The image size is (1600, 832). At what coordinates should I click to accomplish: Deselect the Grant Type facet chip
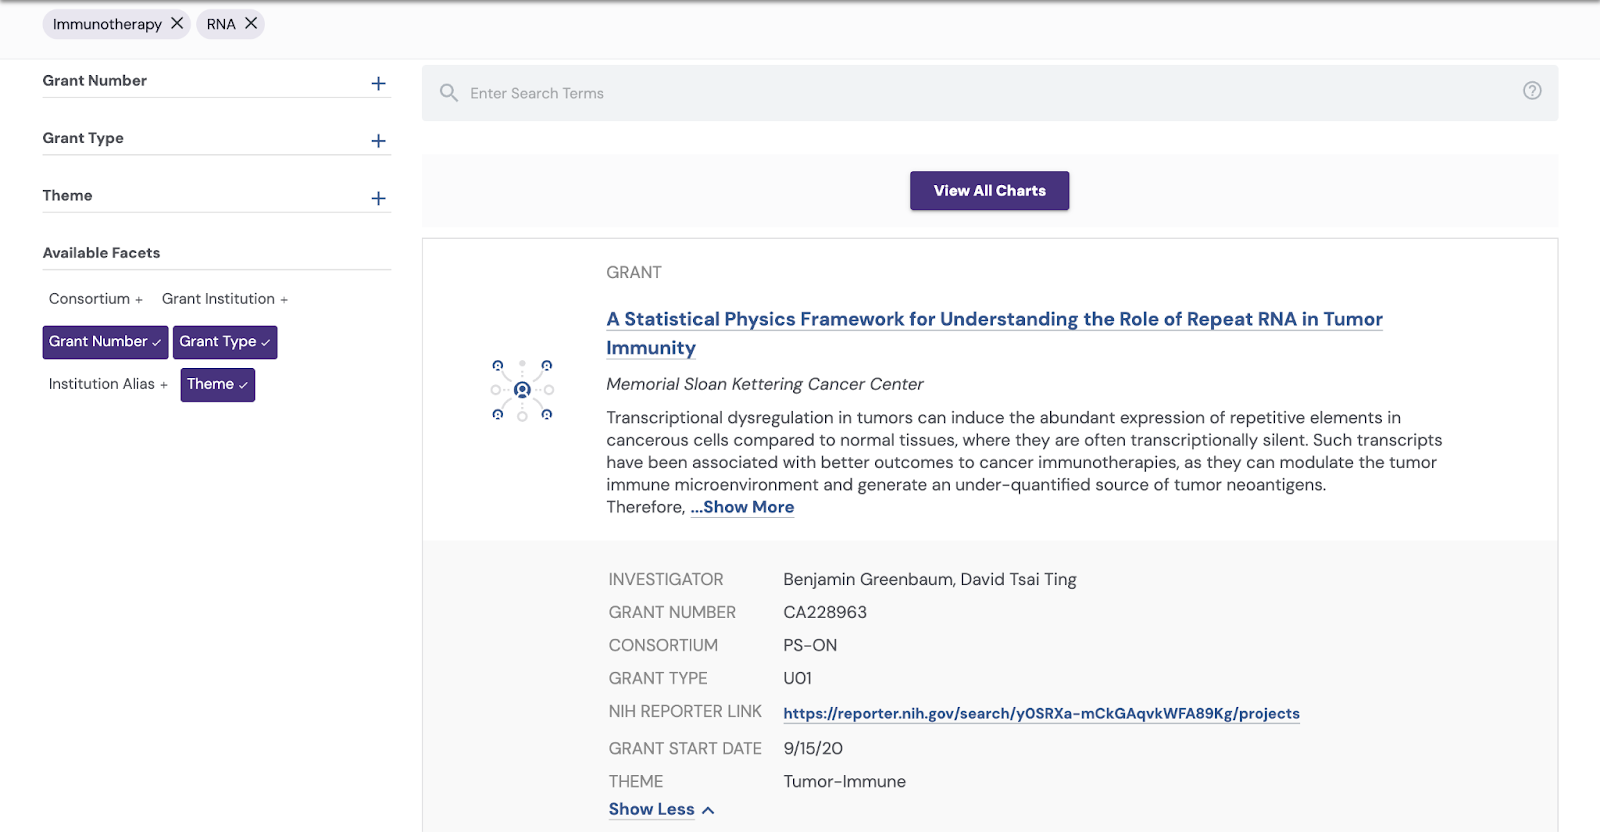coord(225,342)
